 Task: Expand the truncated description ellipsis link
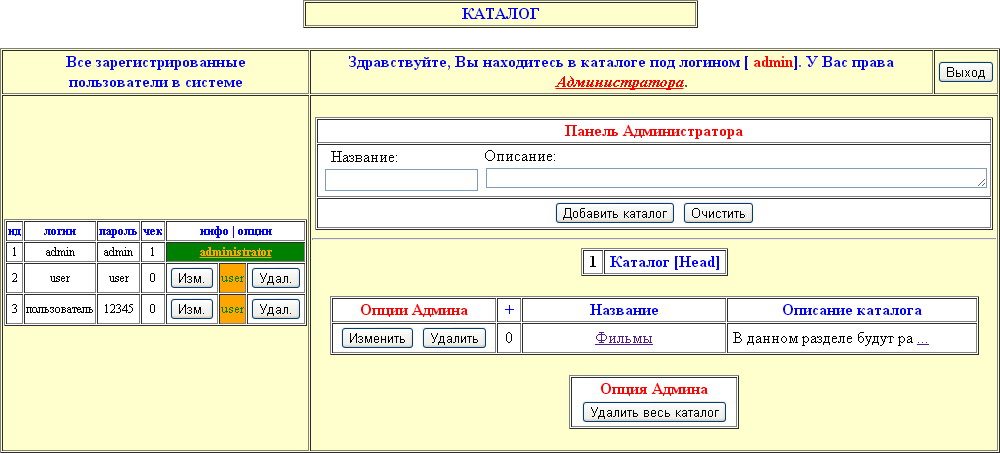[922, 339]
